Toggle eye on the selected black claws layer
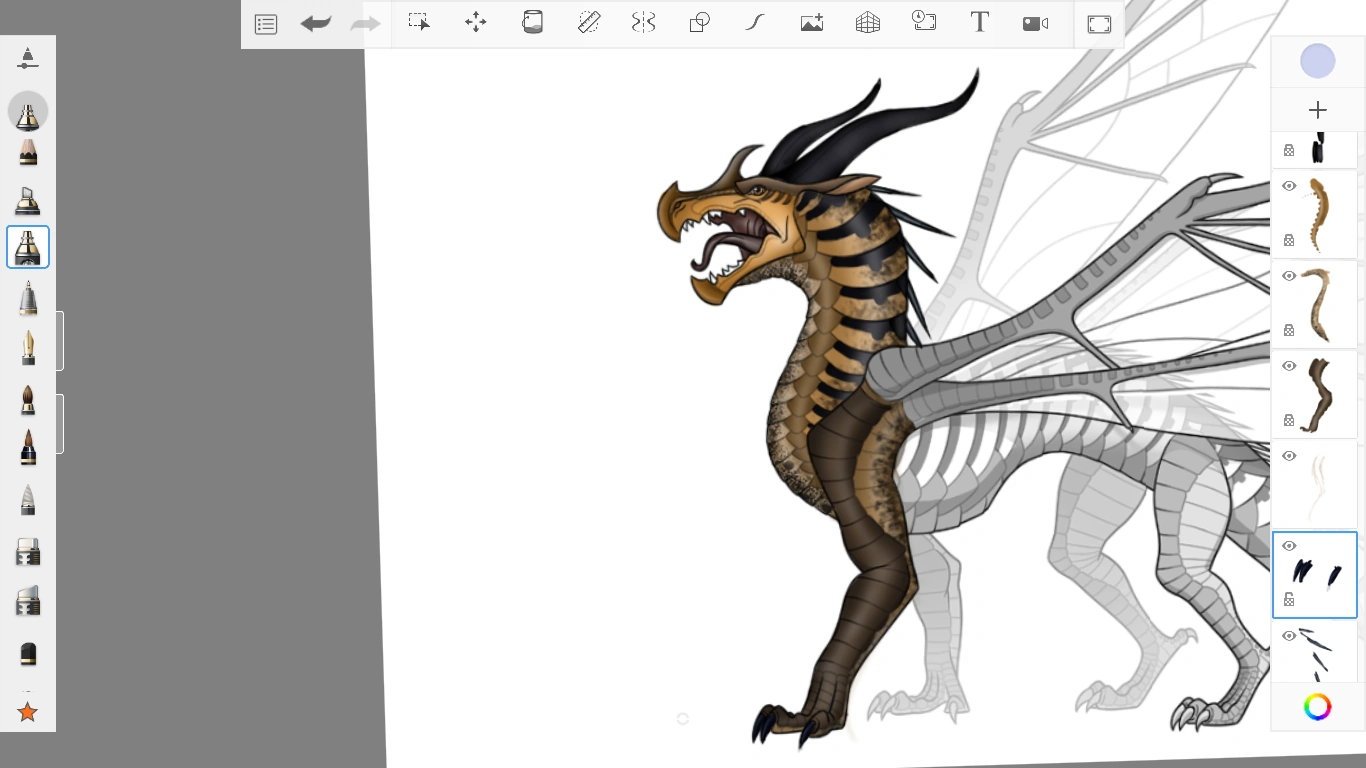Viewport: 1366px width, 768px height. point(1289,546)
